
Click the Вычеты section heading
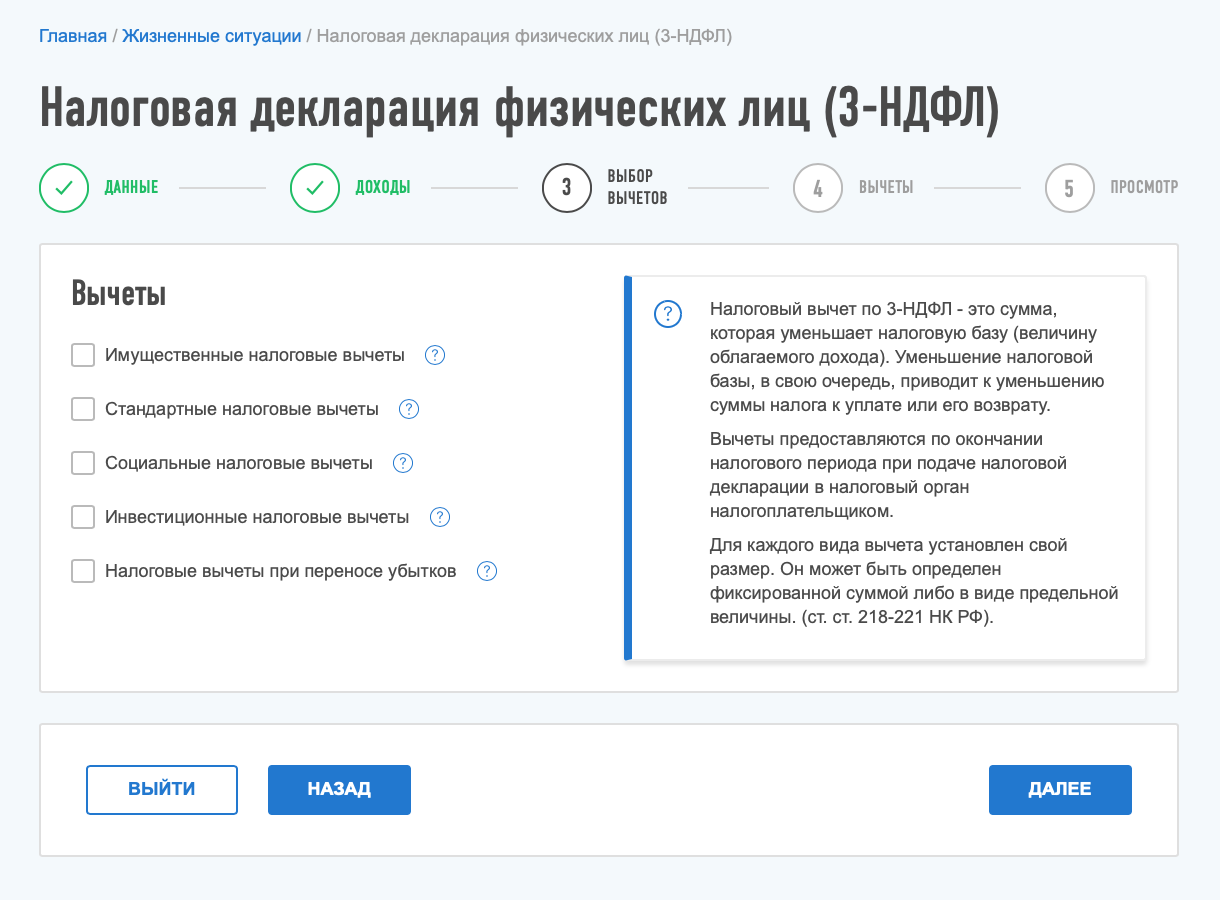pos(119,295)
